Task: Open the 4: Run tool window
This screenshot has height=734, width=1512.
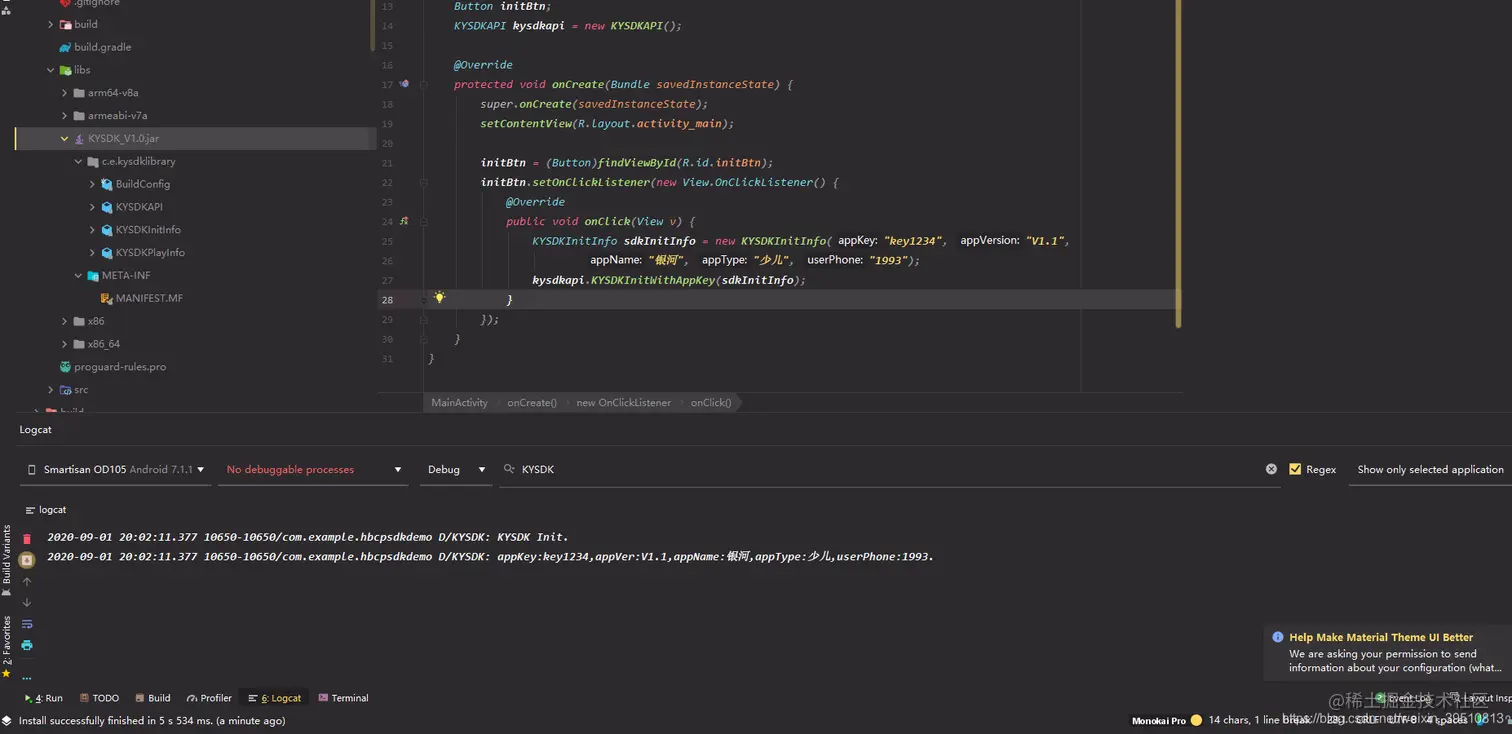Action: tap(42, 698)
